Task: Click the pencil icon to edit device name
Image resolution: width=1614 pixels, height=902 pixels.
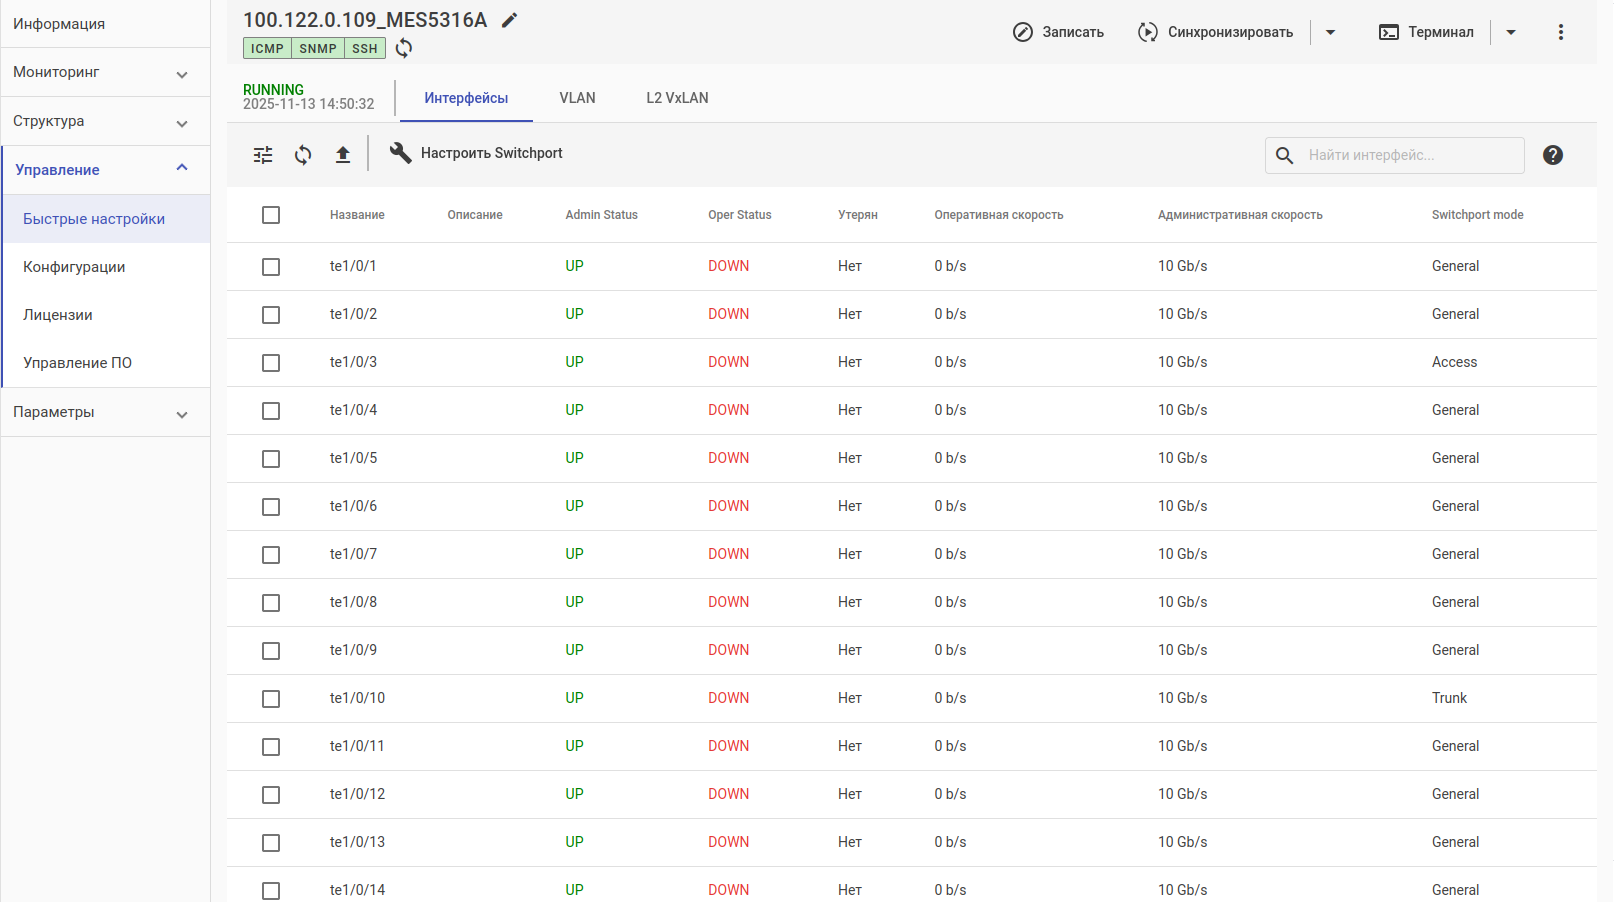Action: pyautogui.click(x=509, y=21)
